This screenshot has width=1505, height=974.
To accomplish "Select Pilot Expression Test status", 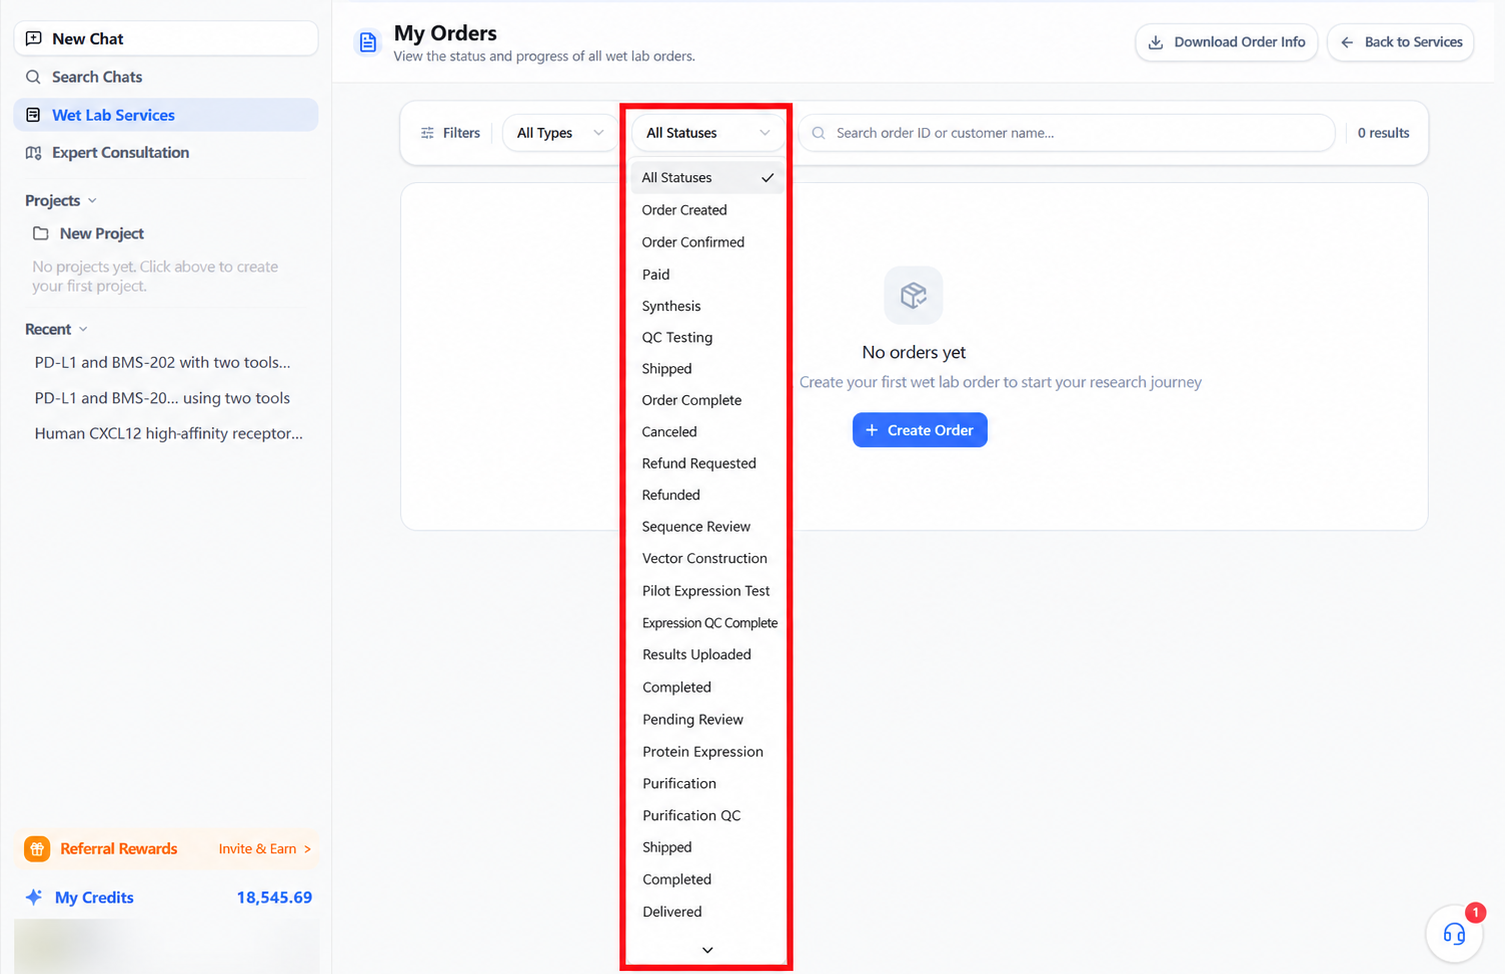I will [x=707, y=591].
